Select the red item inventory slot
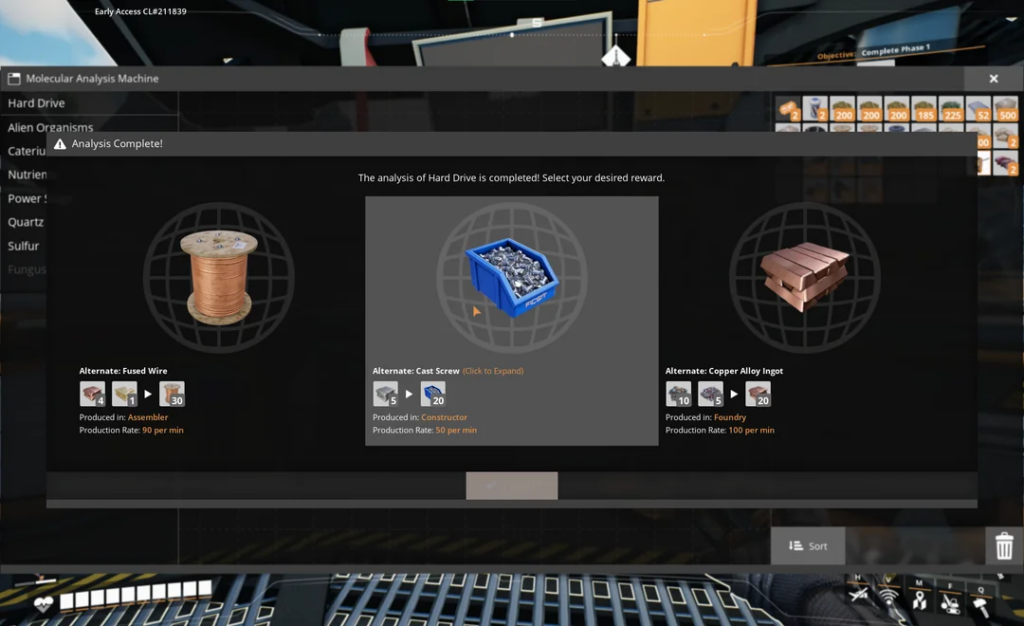The image size is (1024, 626). pos(1006,163)
